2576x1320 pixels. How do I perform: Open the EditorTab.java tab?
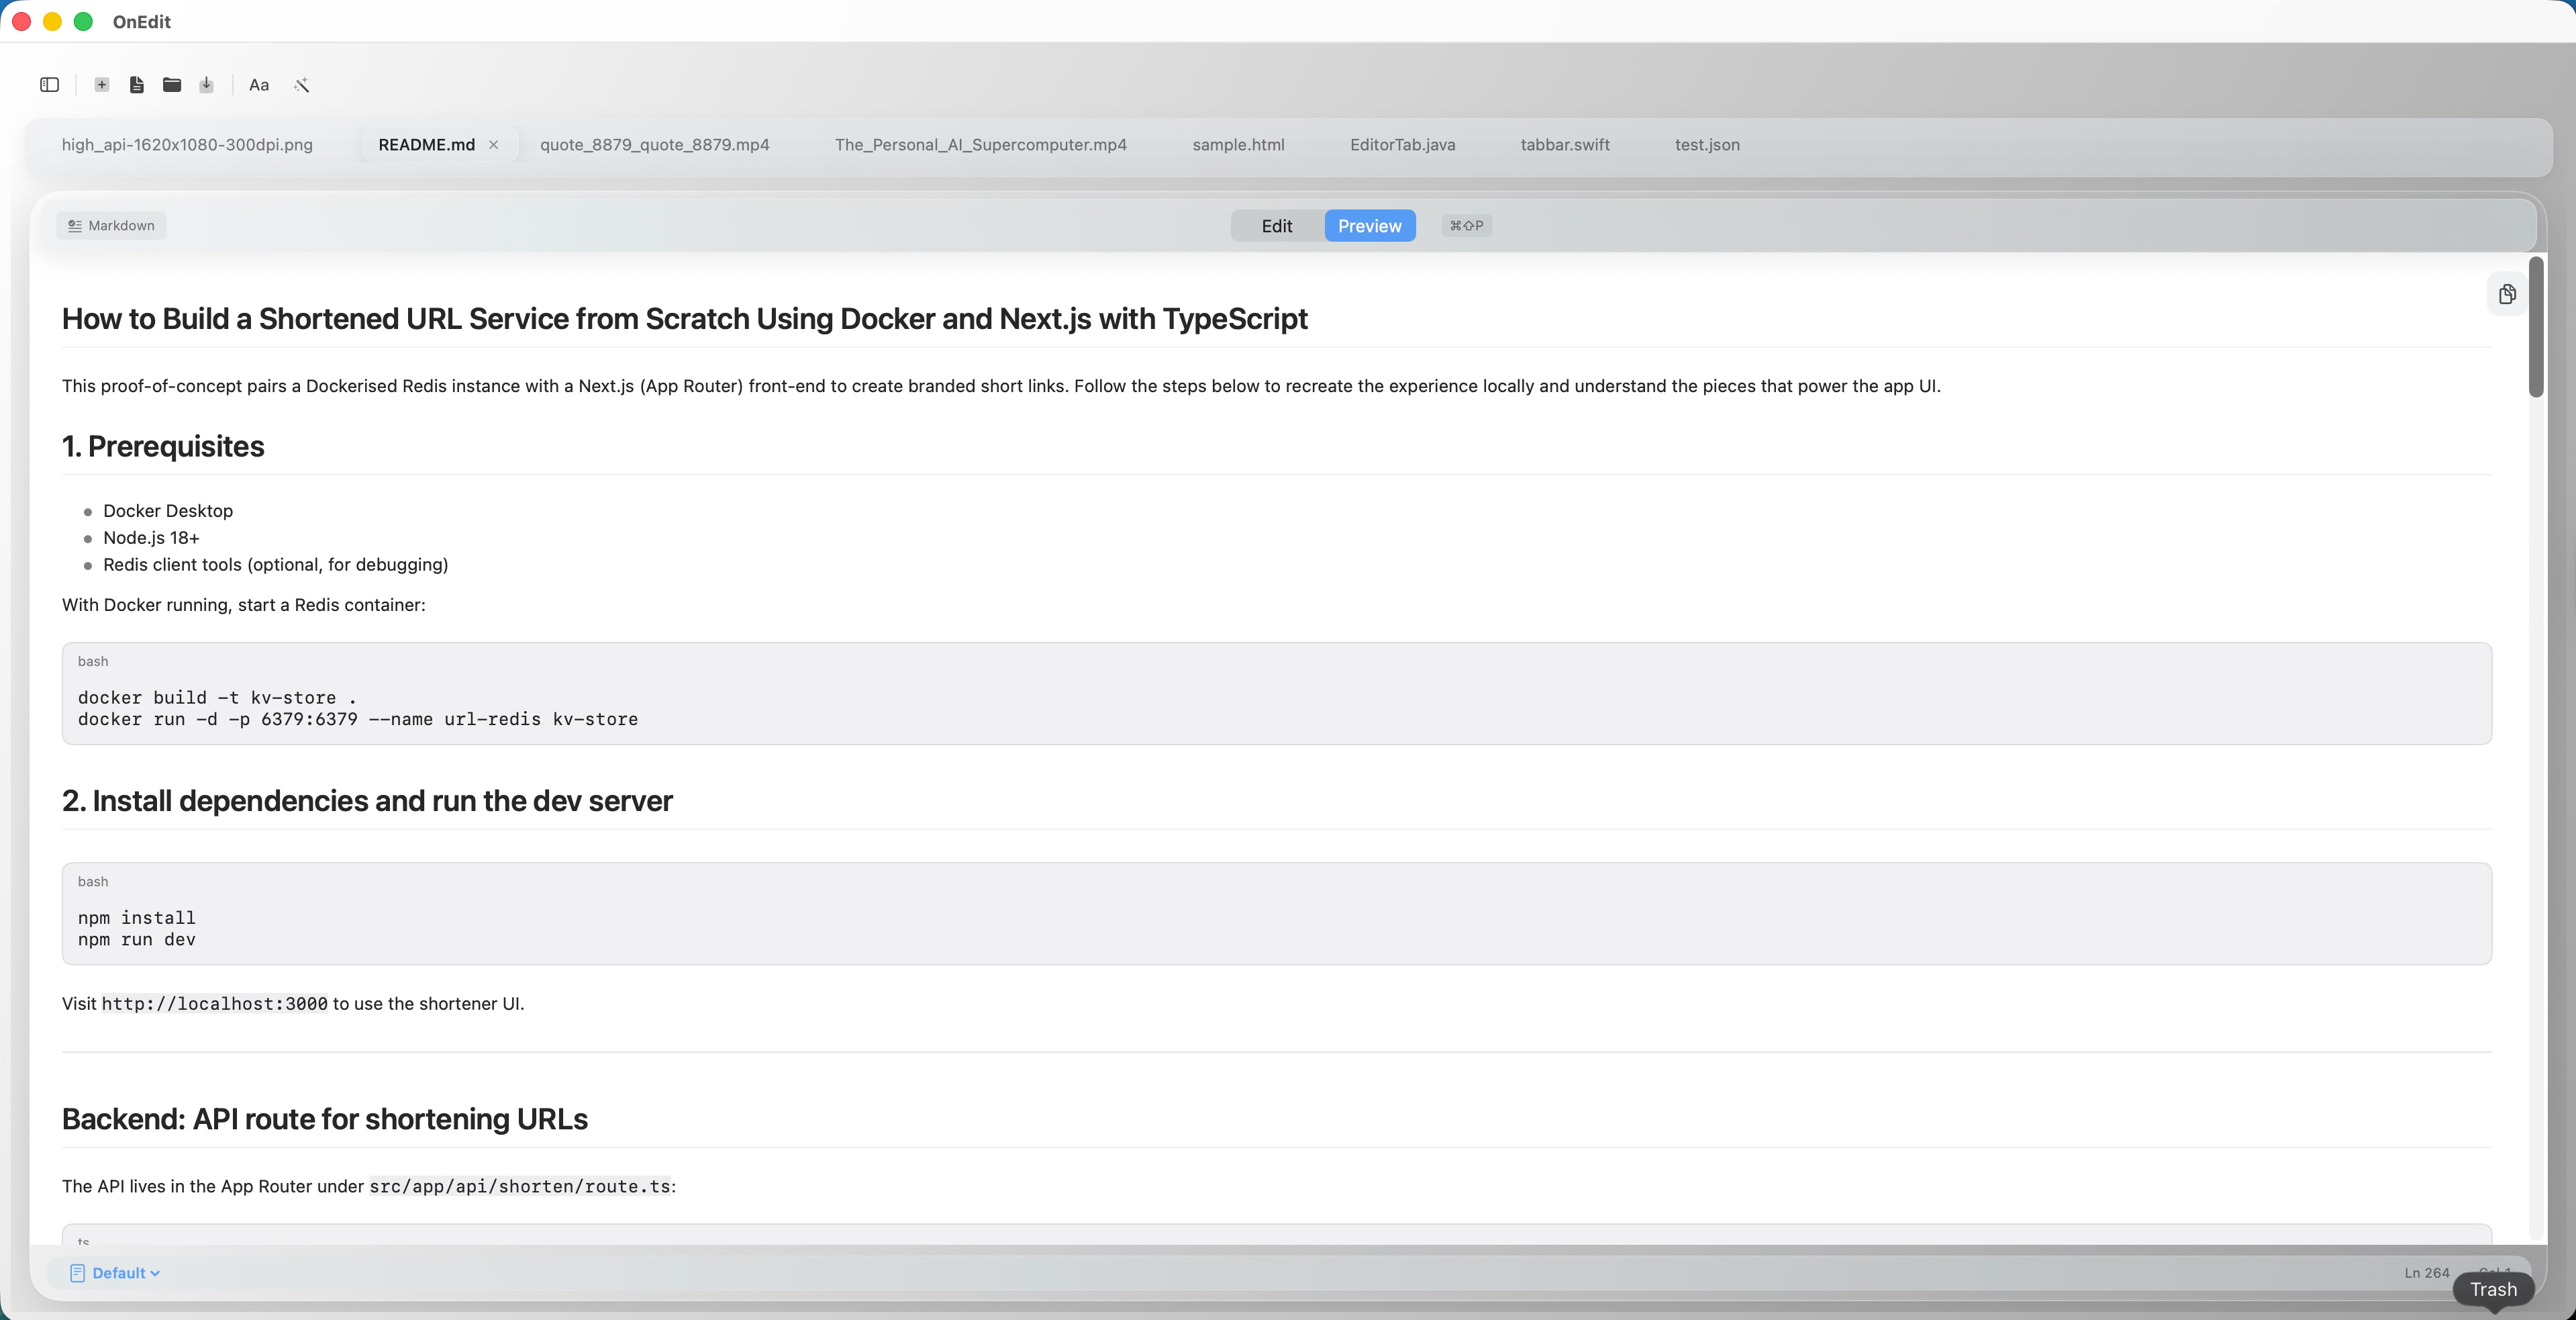1402,145
